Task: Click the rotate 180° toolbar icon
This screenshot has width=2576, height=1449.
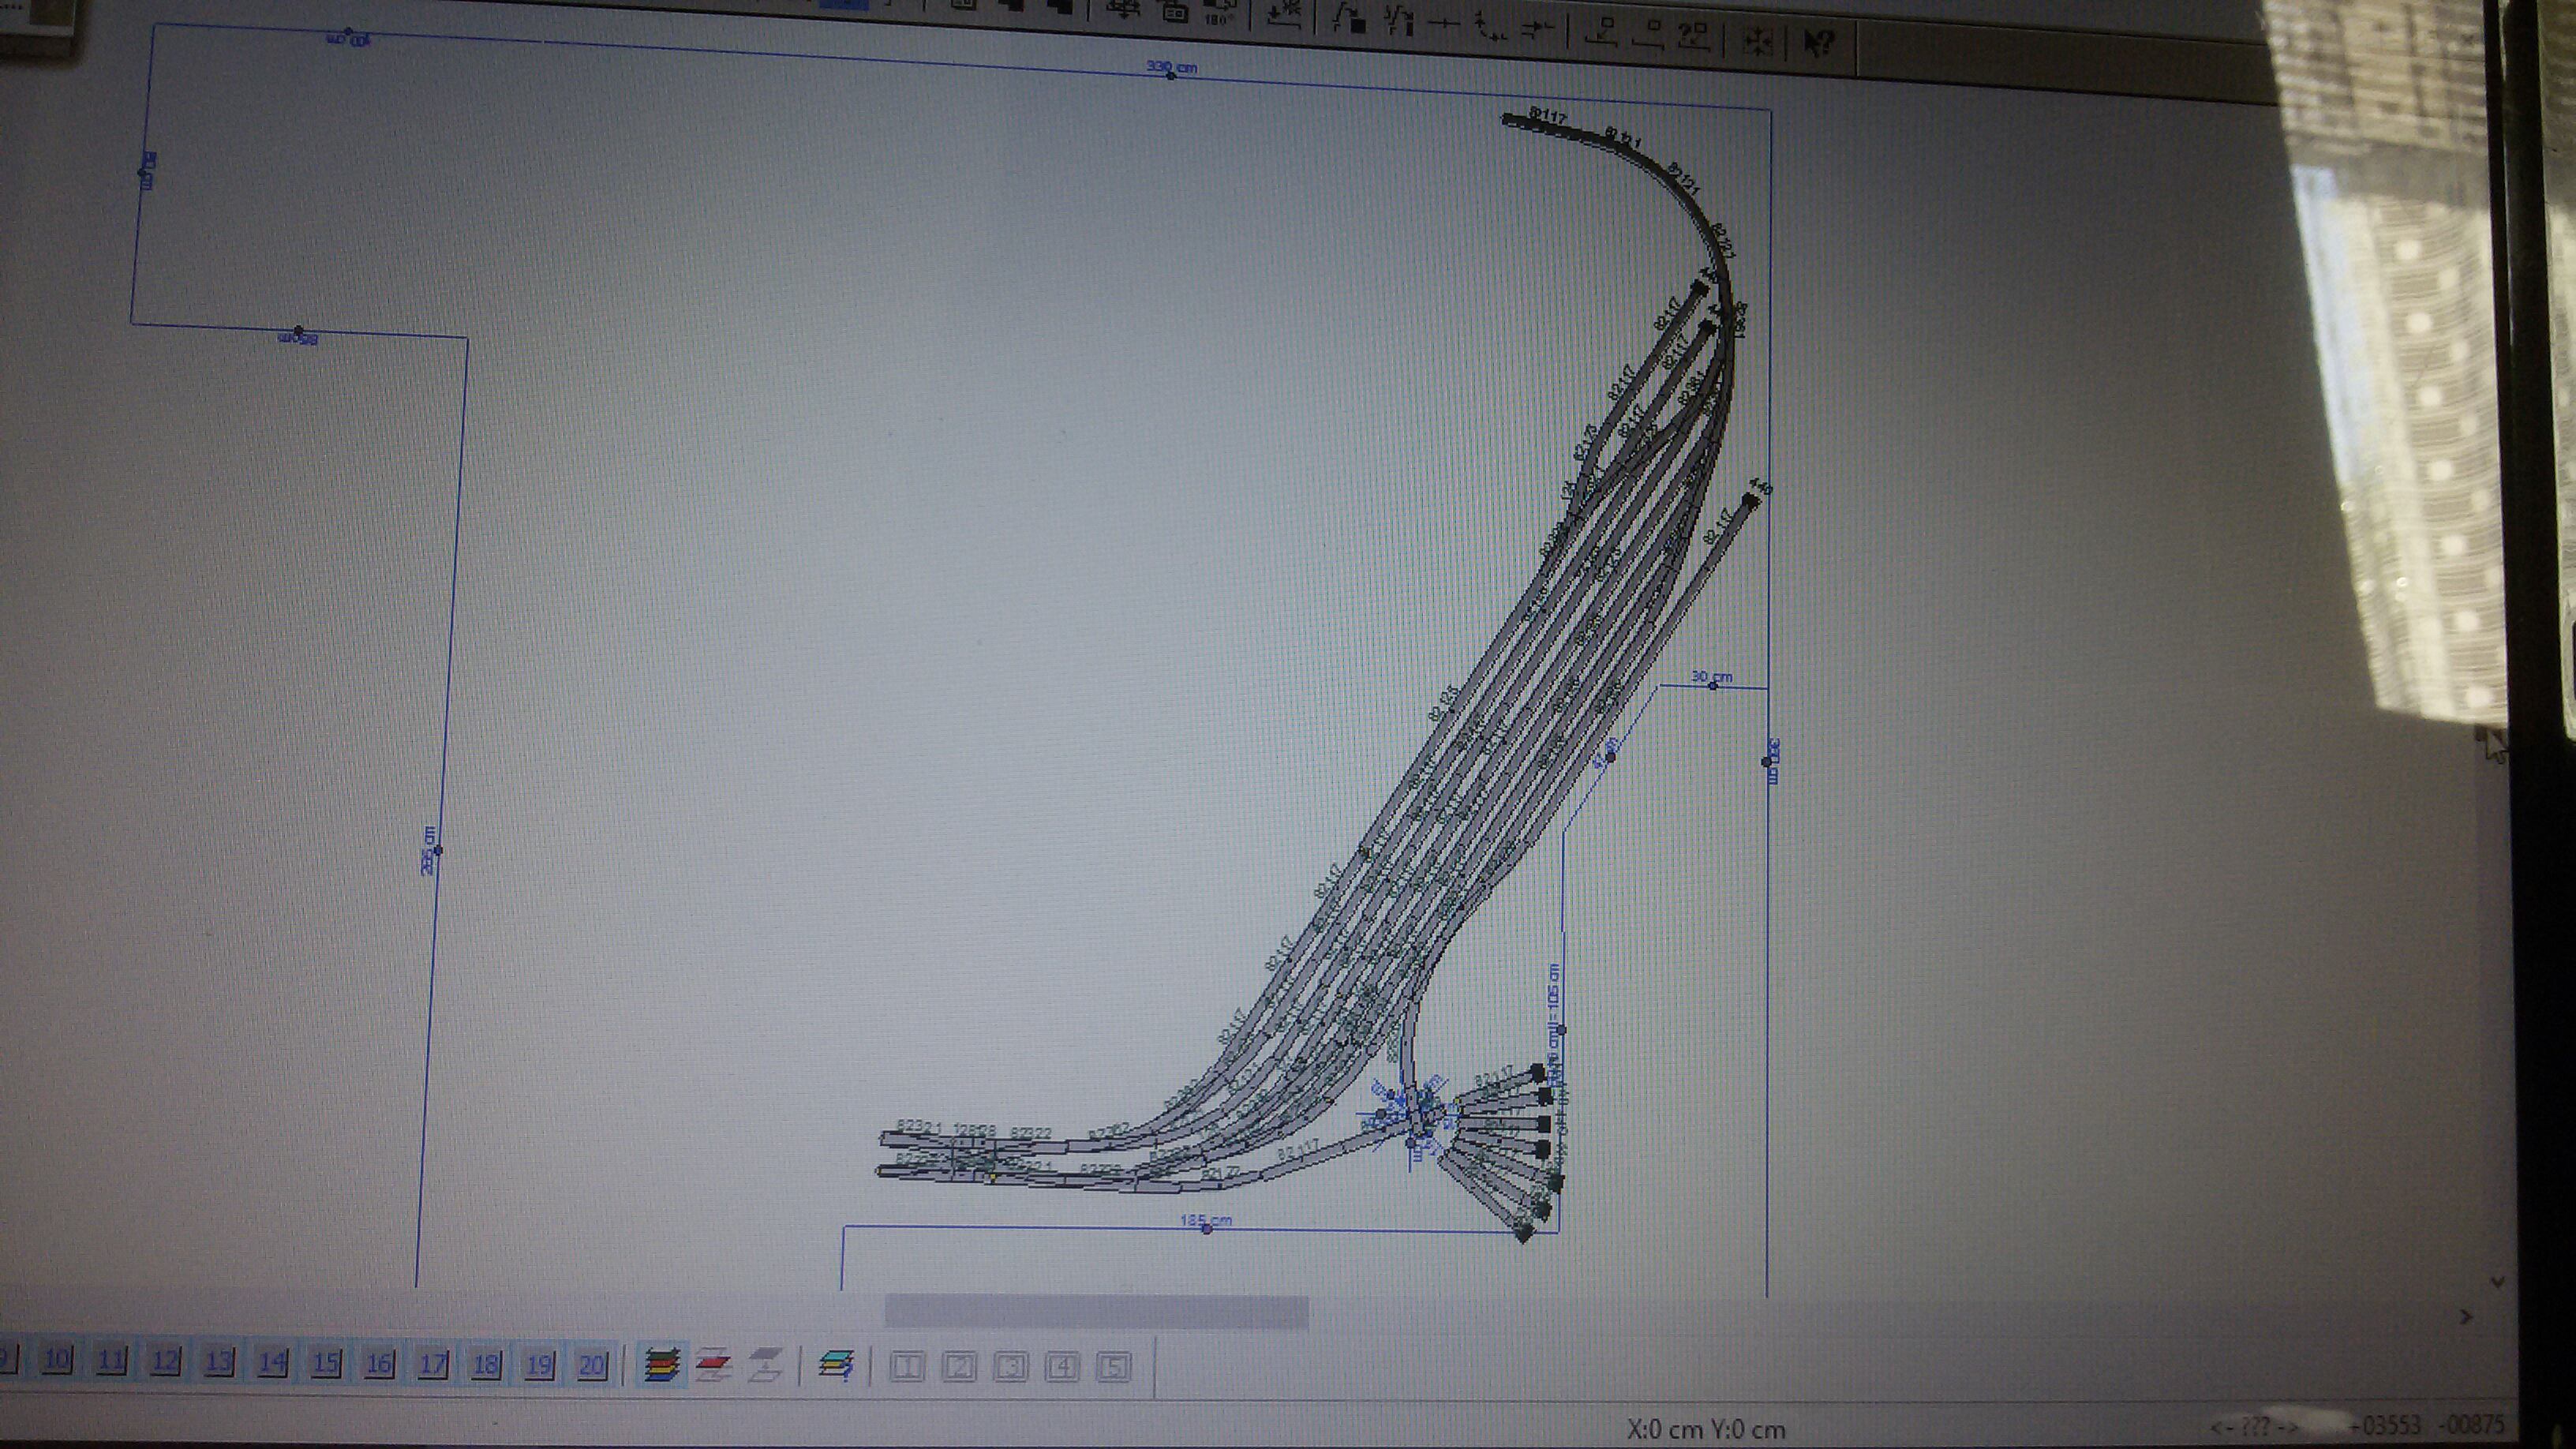Action: tap(1219, 12)
